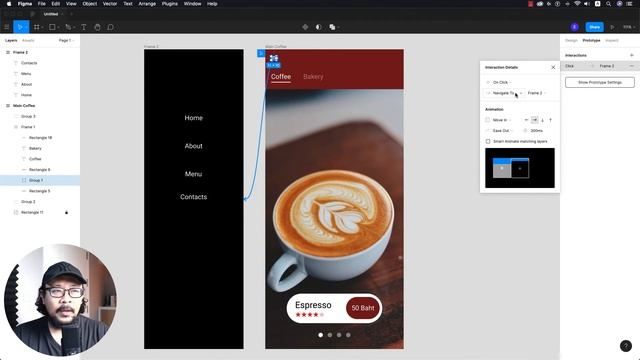Open macOS Spotlight search icon

[x=608, y=4]
